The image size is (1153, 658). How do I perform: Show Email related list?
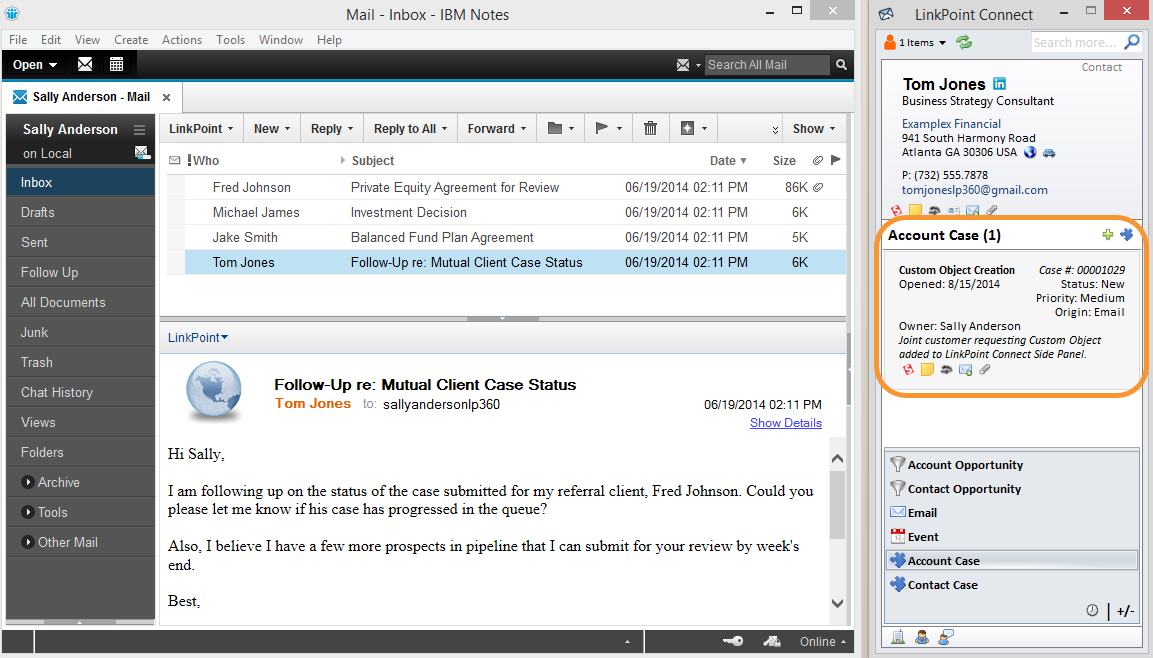(1012, 513)
